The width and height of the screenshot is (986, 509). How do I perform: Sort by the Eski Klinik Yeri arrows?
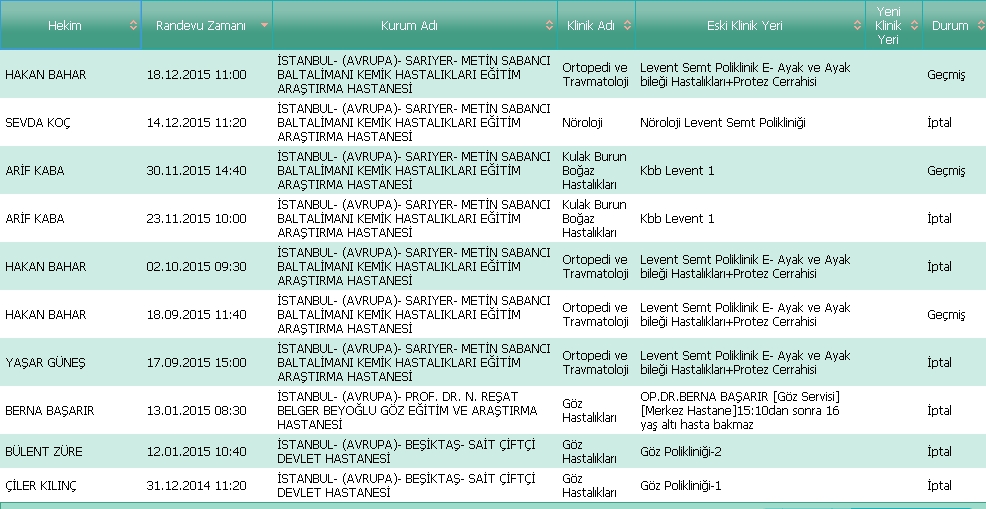pos(857,25)
